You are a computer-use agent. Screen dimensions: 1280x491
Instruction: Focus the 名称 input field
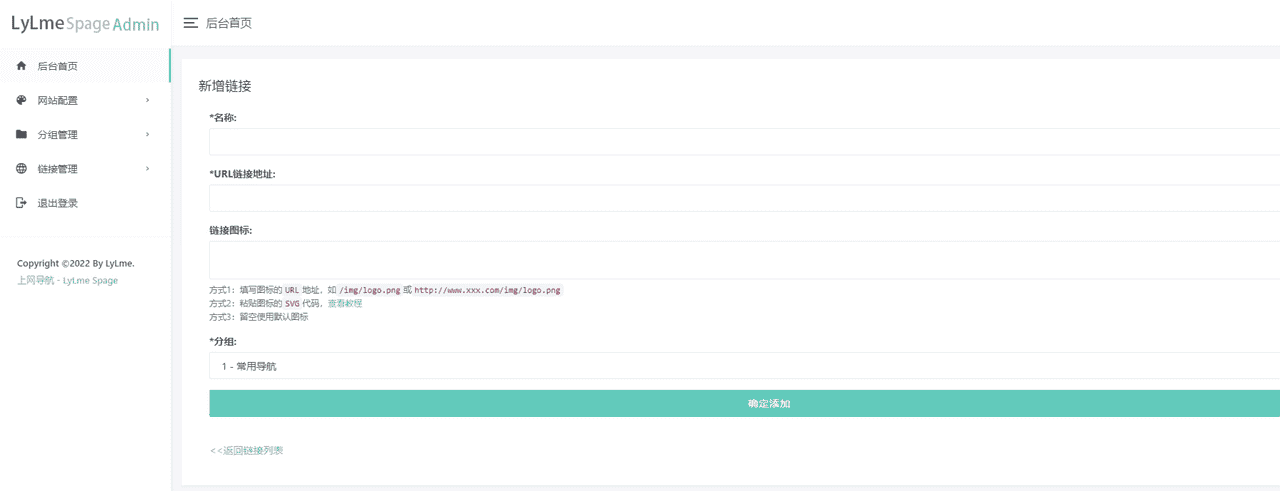click(x=744, y=141)
